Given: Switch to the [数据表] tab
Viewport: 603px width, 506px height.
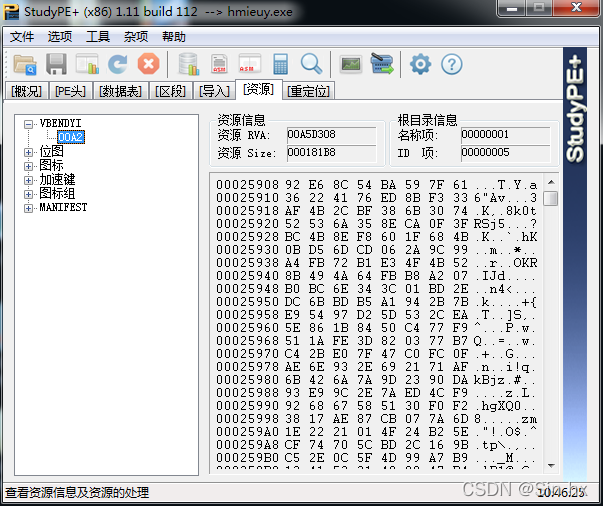Looking at the screenshot, I should coord(120,91).
